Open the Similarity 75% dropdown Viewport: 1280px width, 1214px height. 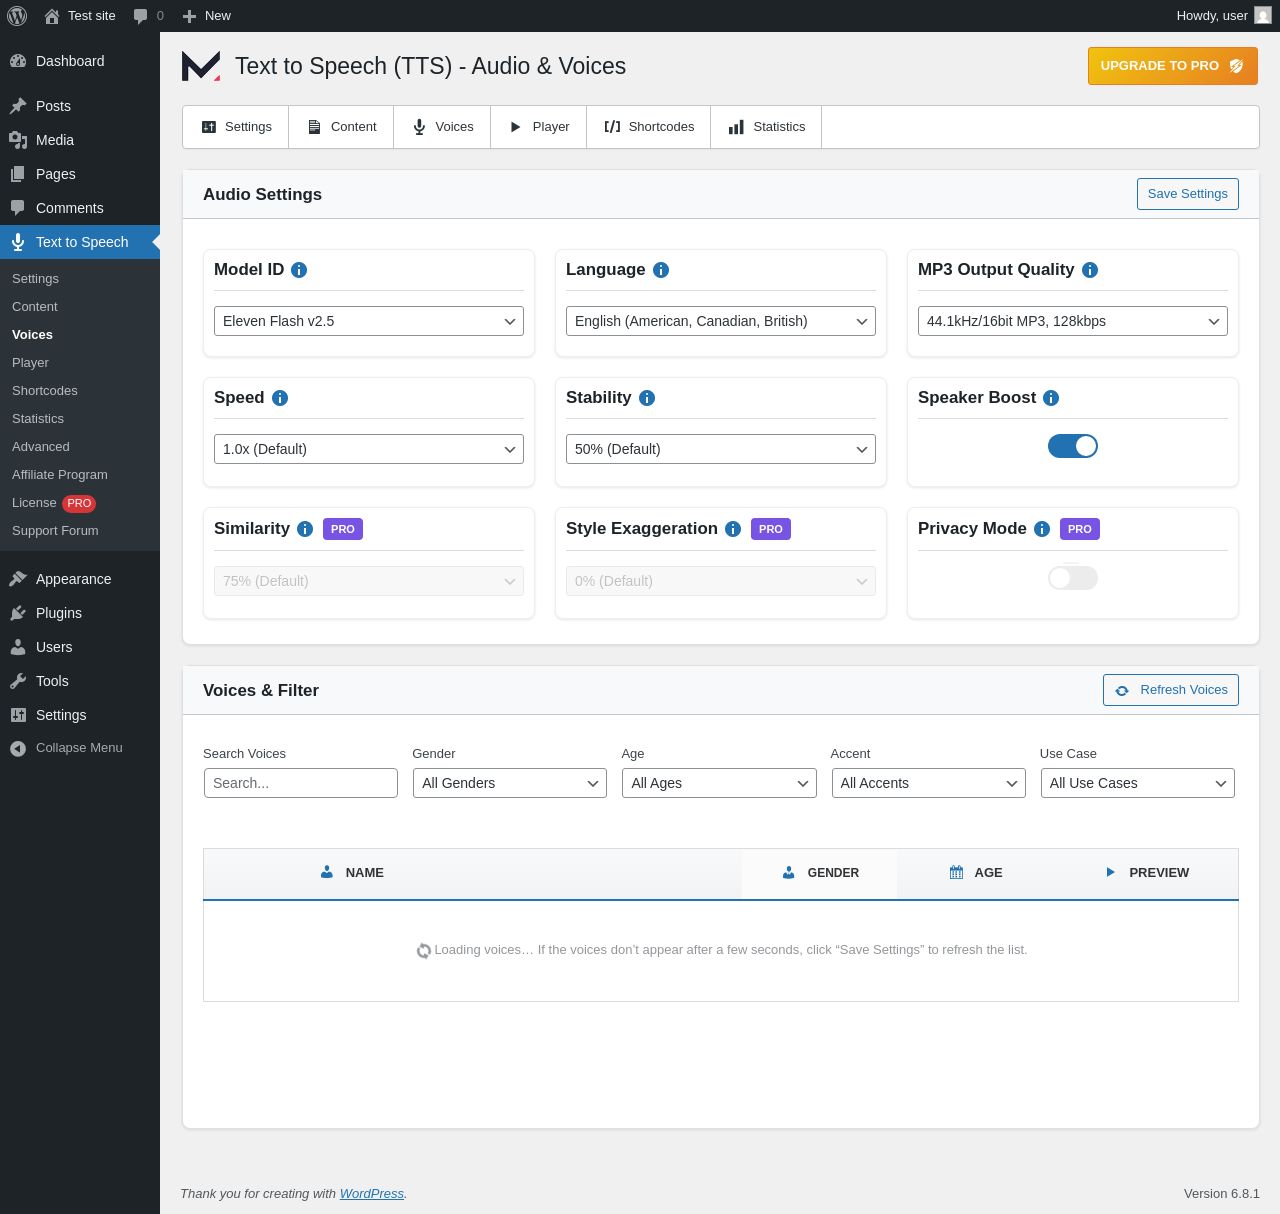369,581
